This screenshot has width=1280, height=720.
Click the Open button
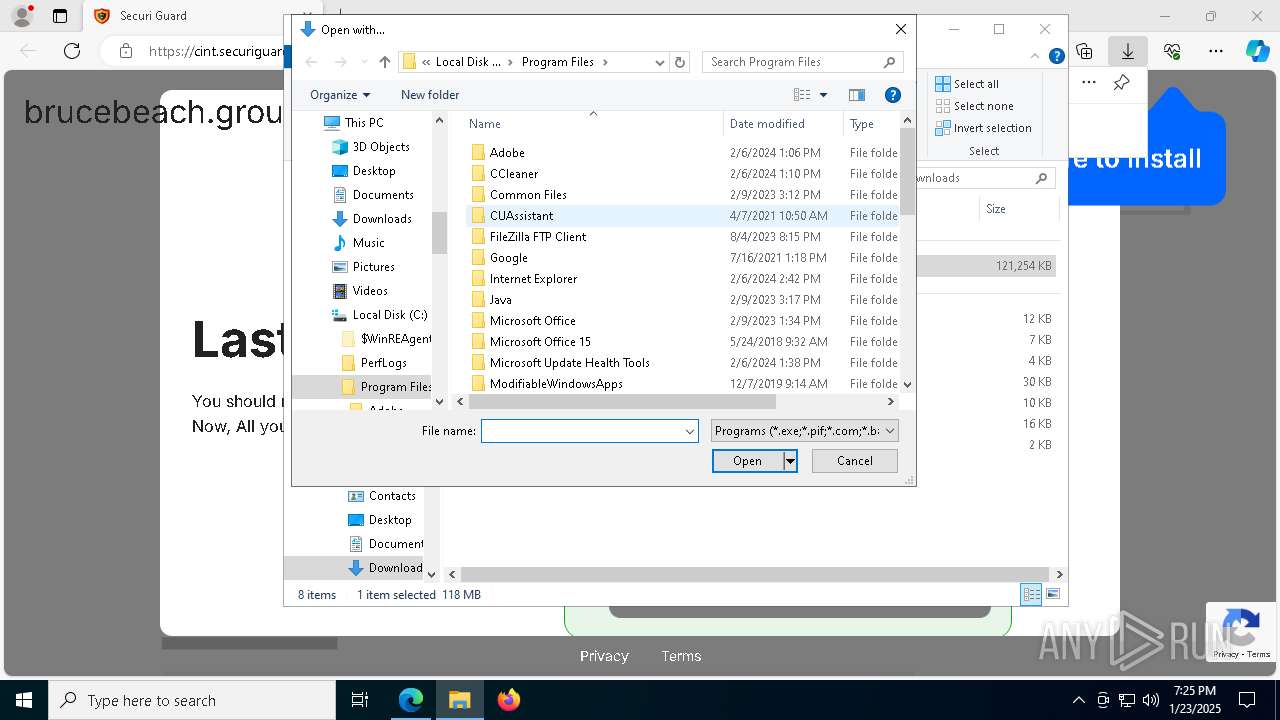click(747, 461)
